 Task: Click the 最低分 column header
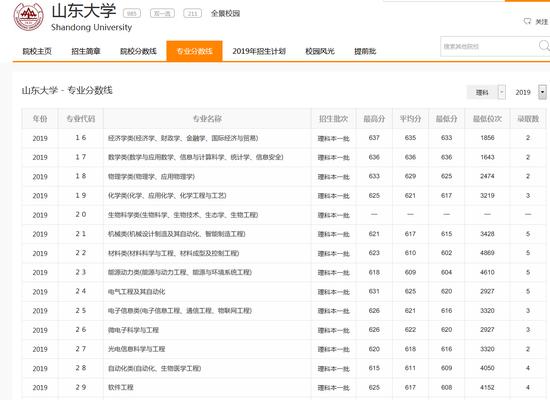pyautogui.click(x=447, y=119)
